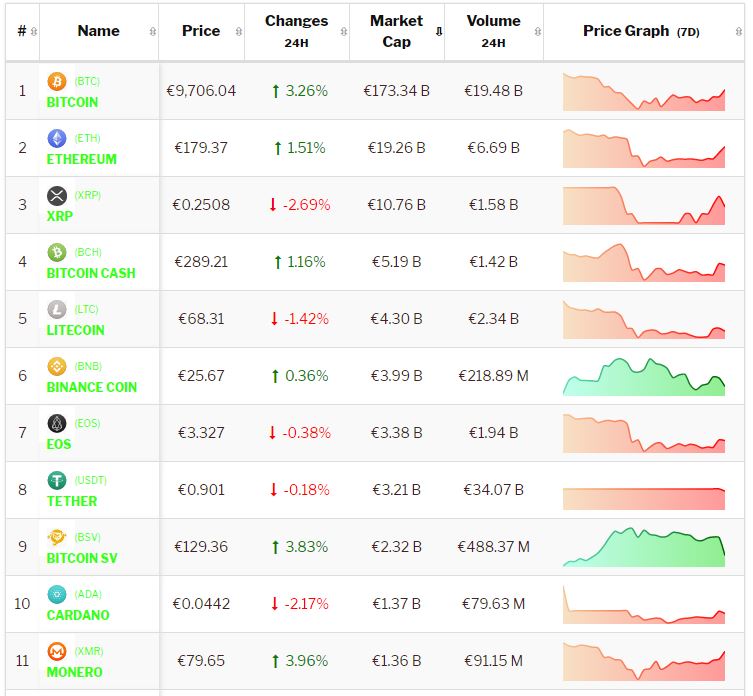Click the Monero orange coin icon
Viewport: 753px width, 696px height.
[57, 651]
